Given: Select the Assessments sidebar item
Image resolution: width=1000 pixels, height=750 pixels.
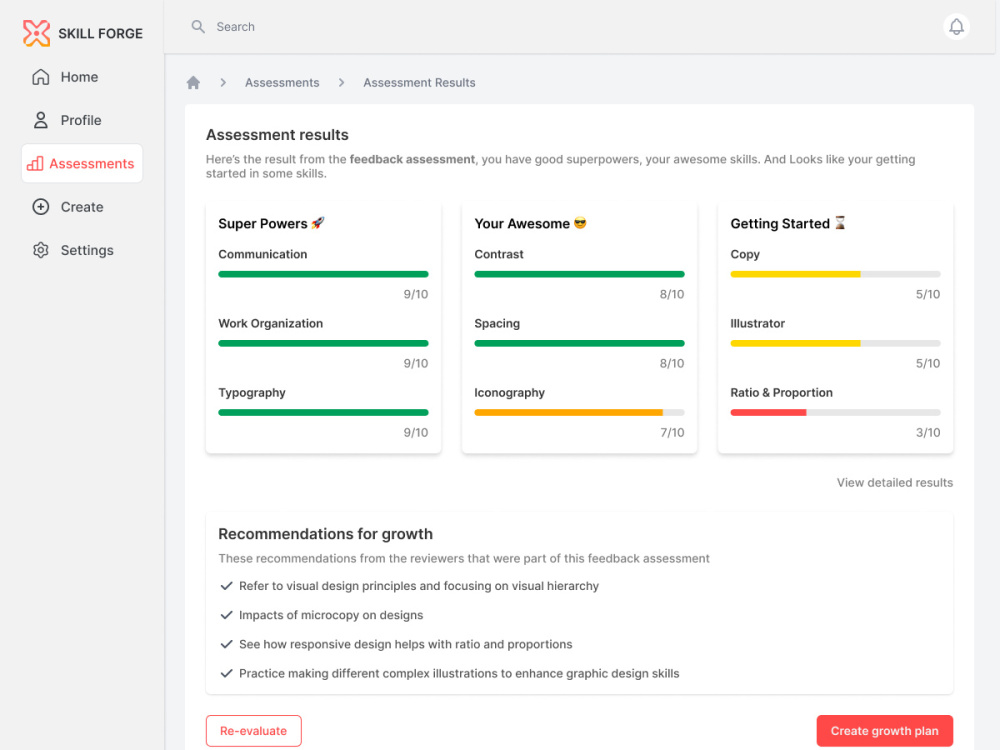Looking at the screenshot, I should 82,164.
